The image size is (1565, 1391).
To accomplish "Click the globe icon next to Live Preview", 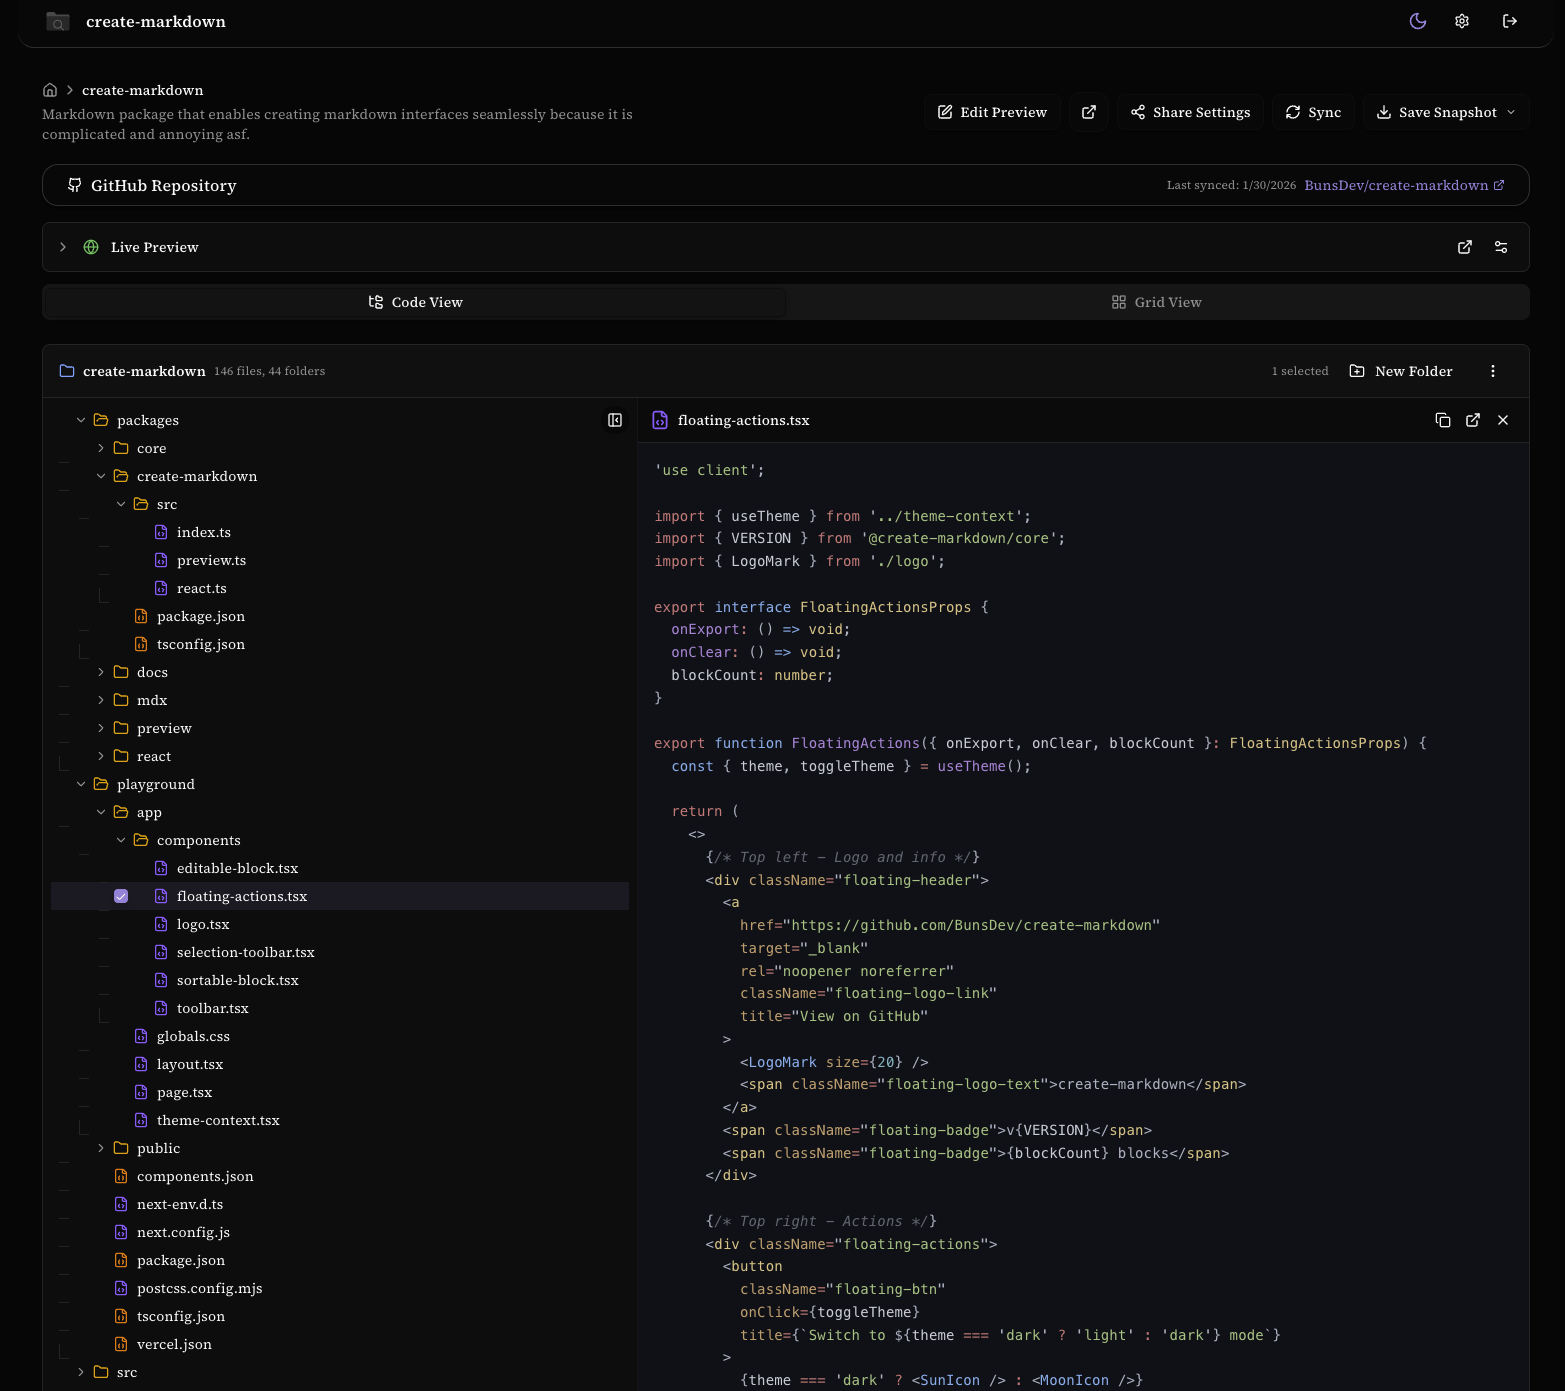I will (x=91, y=247).
